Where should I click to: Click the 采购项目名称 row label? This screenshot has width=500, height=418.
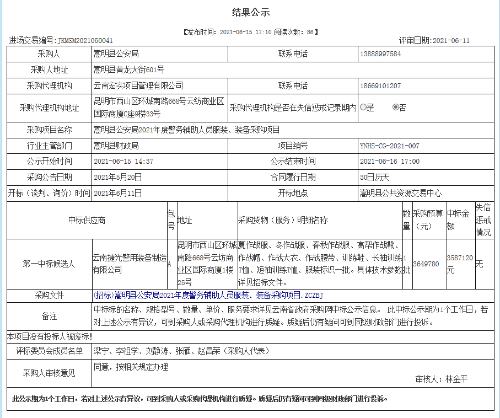(49, 130)
